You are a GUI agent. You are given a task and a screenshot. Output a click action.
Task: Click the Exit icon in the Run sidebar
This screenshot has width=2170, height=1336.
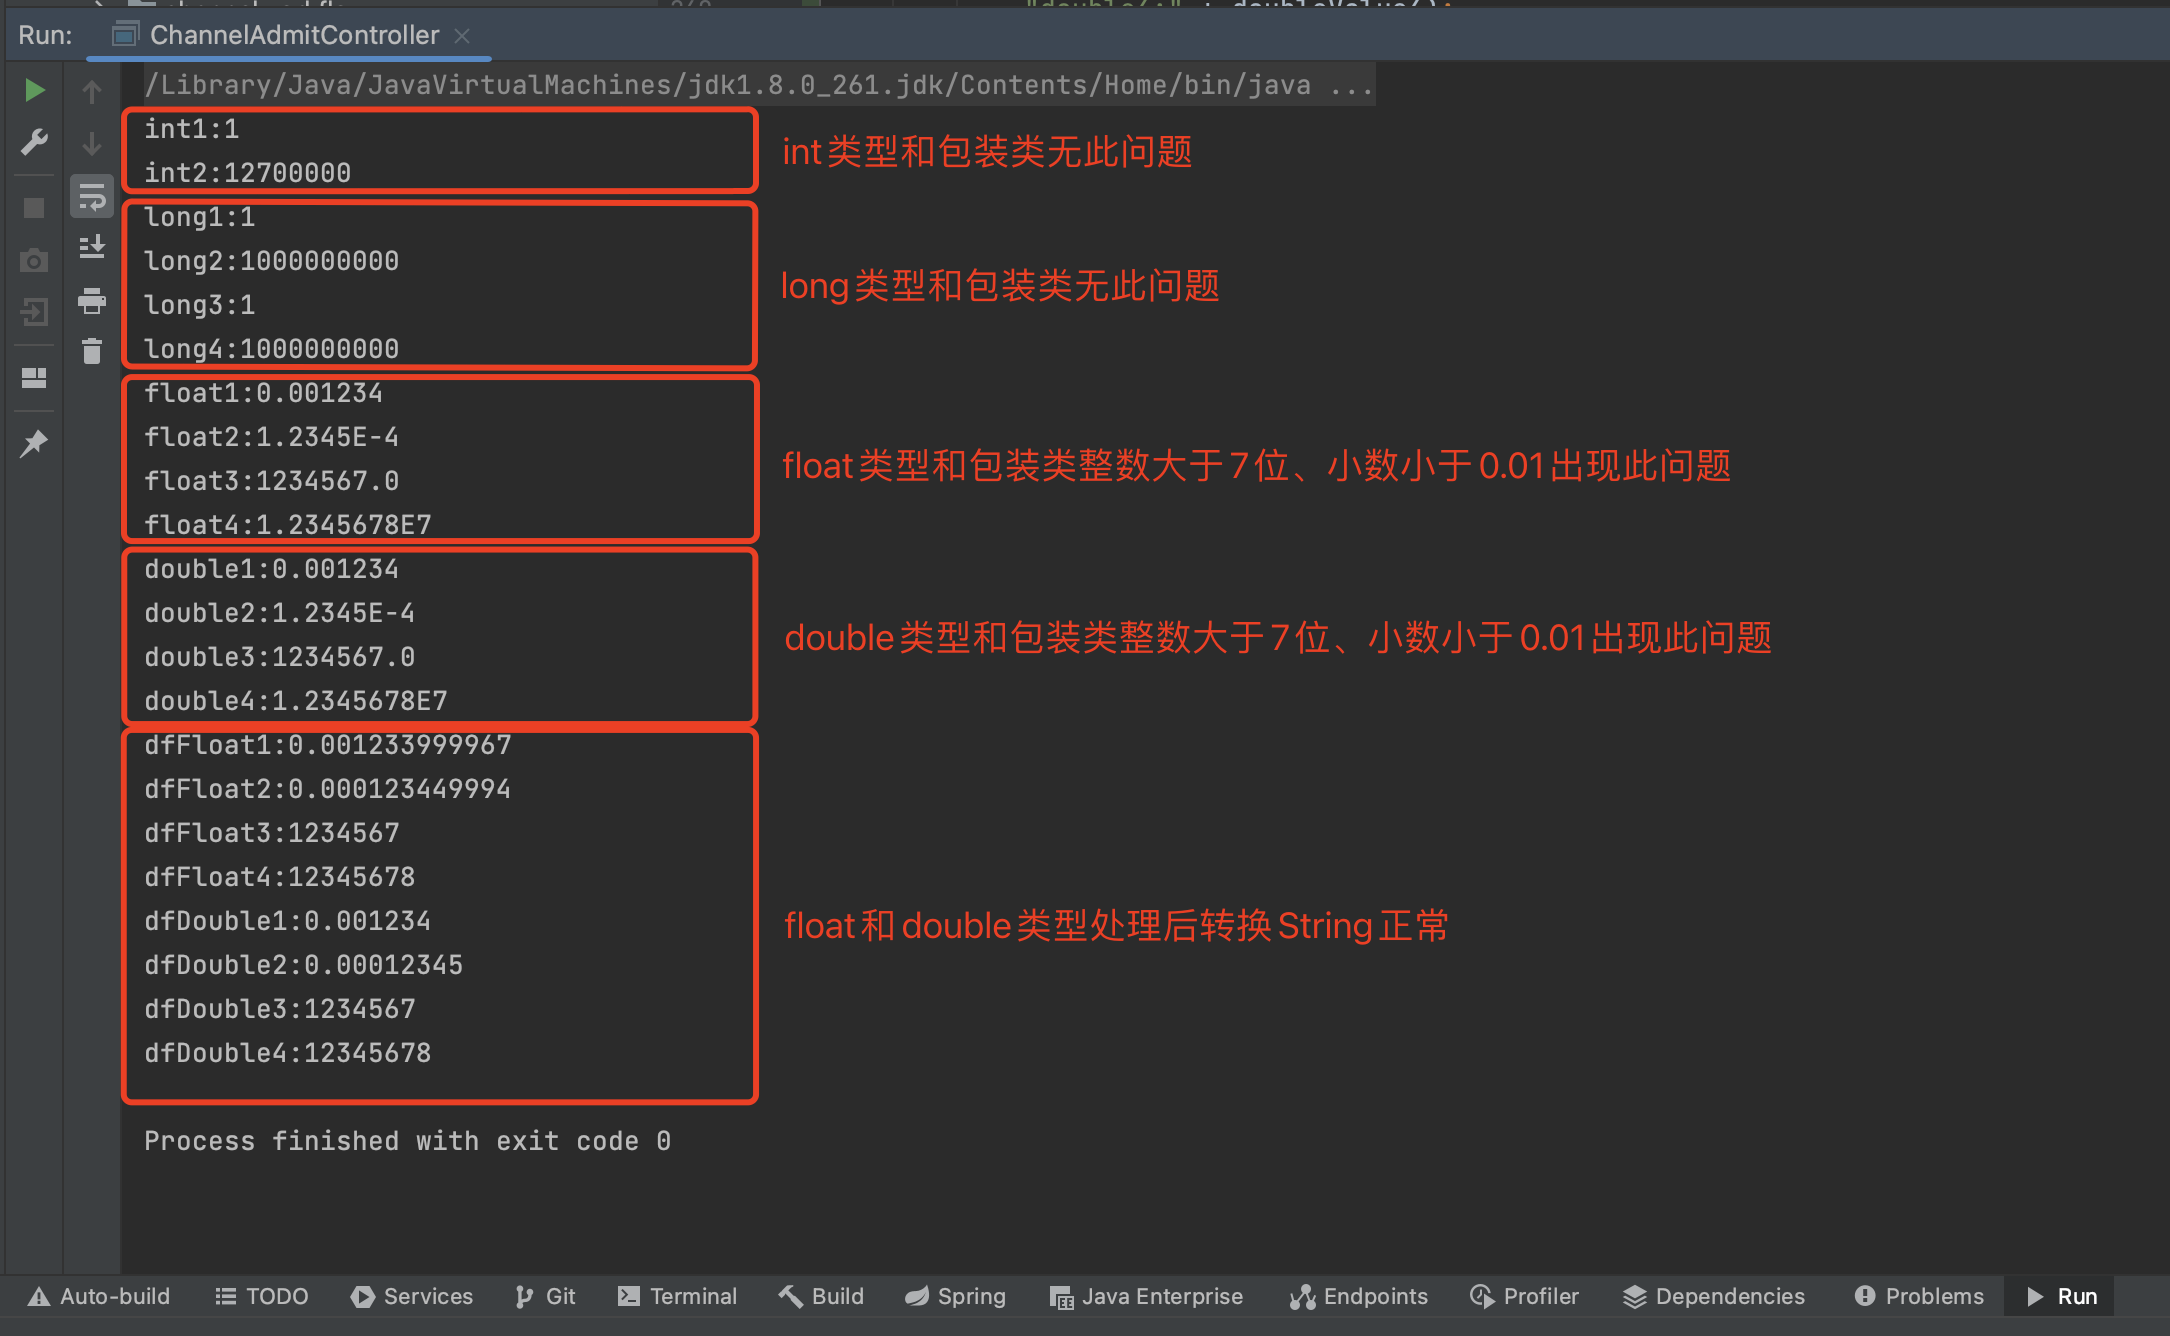(34, 312)
